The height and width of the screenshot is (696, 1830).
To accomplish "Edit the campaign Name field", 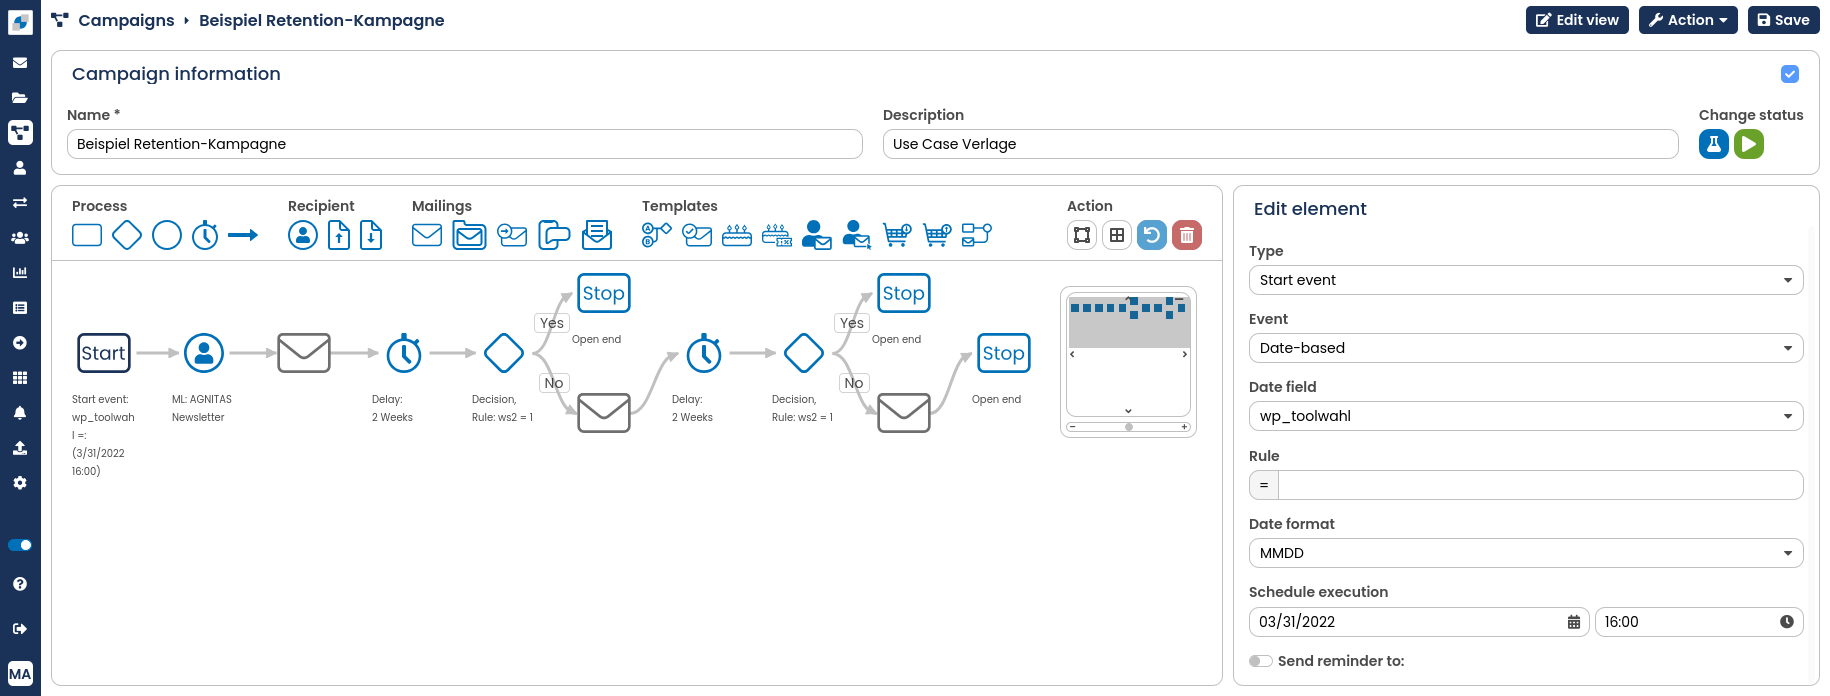I will point(465,144).
